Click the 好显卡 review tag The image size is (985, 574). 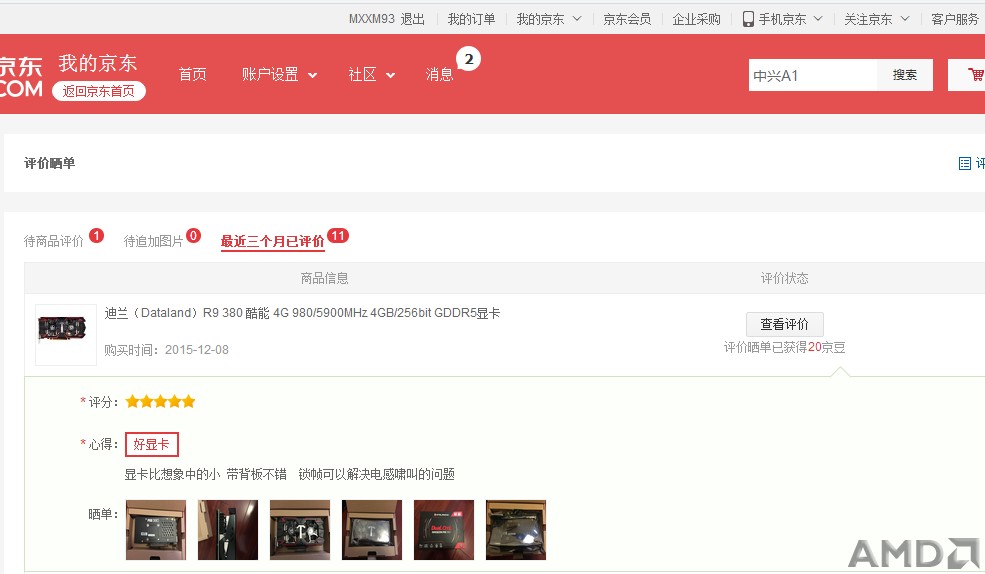click(151, 445)
